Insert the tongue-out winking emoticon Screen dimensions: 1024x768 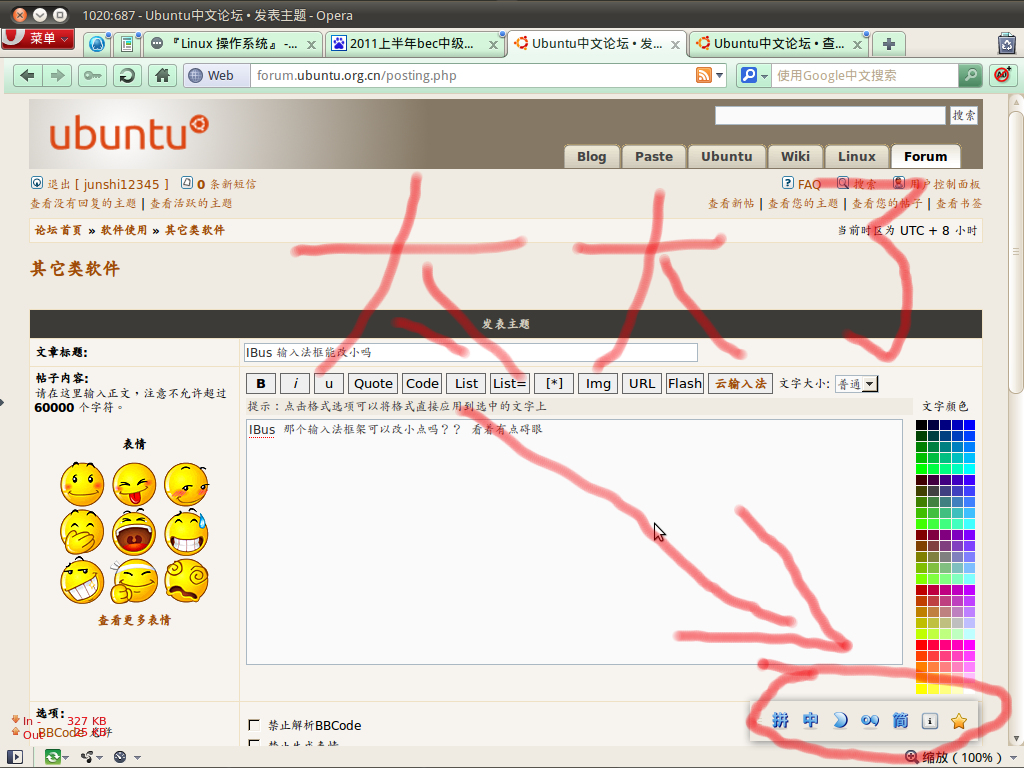[134, 484]
